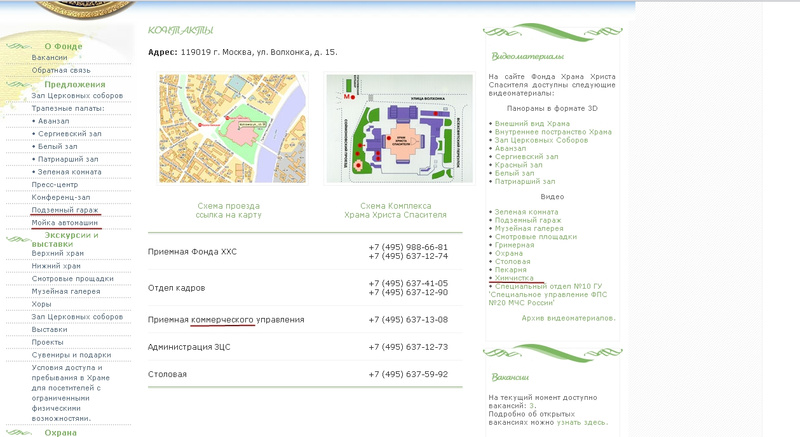Select Отдел кадров phone +7 (495) 637-41-05
The image size is (800, 437).
[408, 284]
